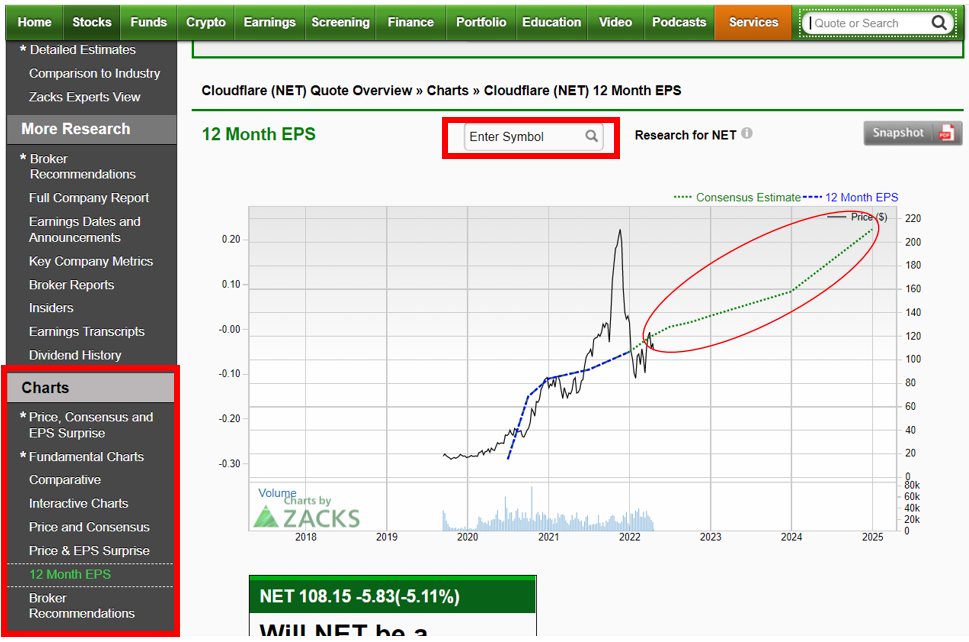Viewport: 969px width, 642px height.
Task: Click the 12 Month EPS page heading
Action: coord(258,134)
